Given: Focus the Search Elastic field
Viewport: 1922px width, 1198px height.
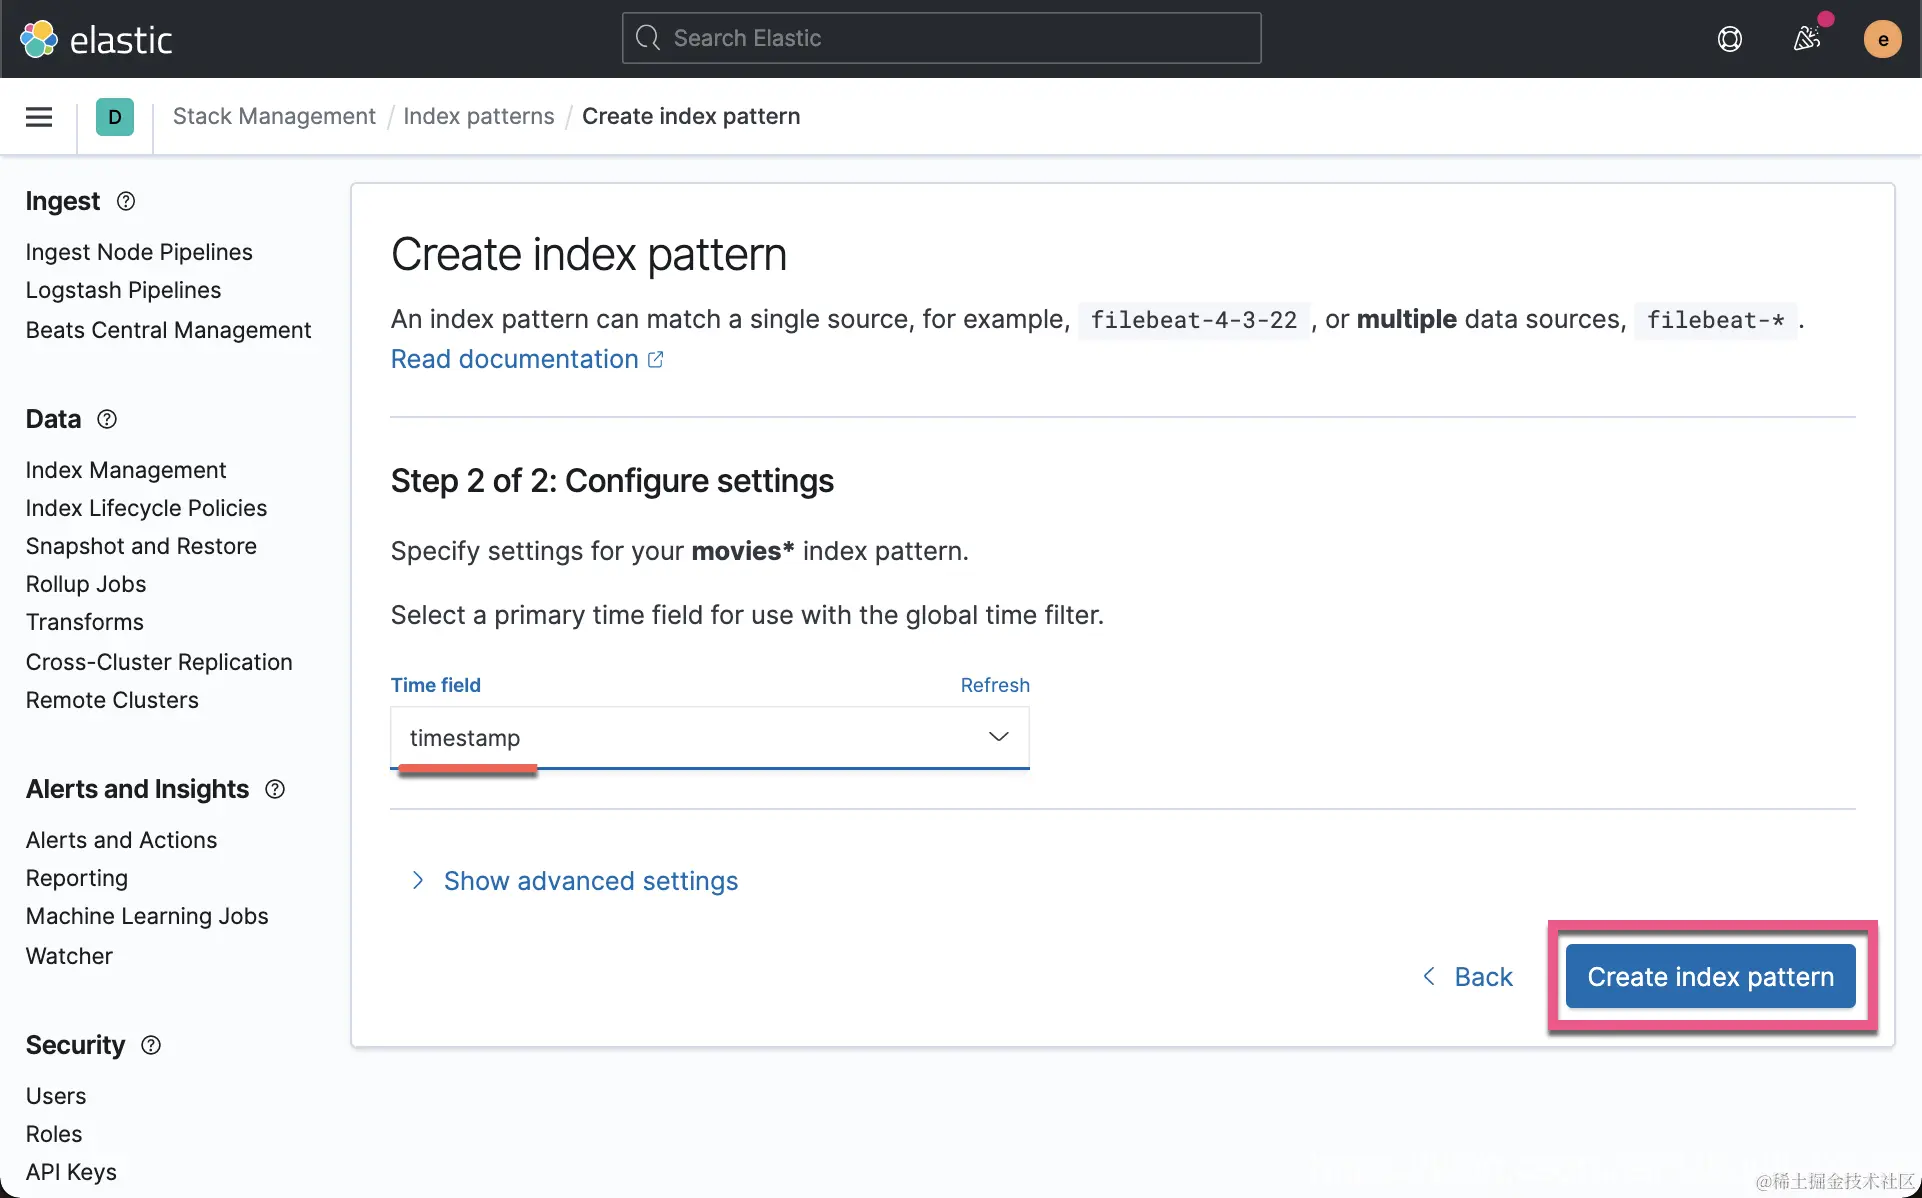Looking at the screenshot, I should 940,38.
